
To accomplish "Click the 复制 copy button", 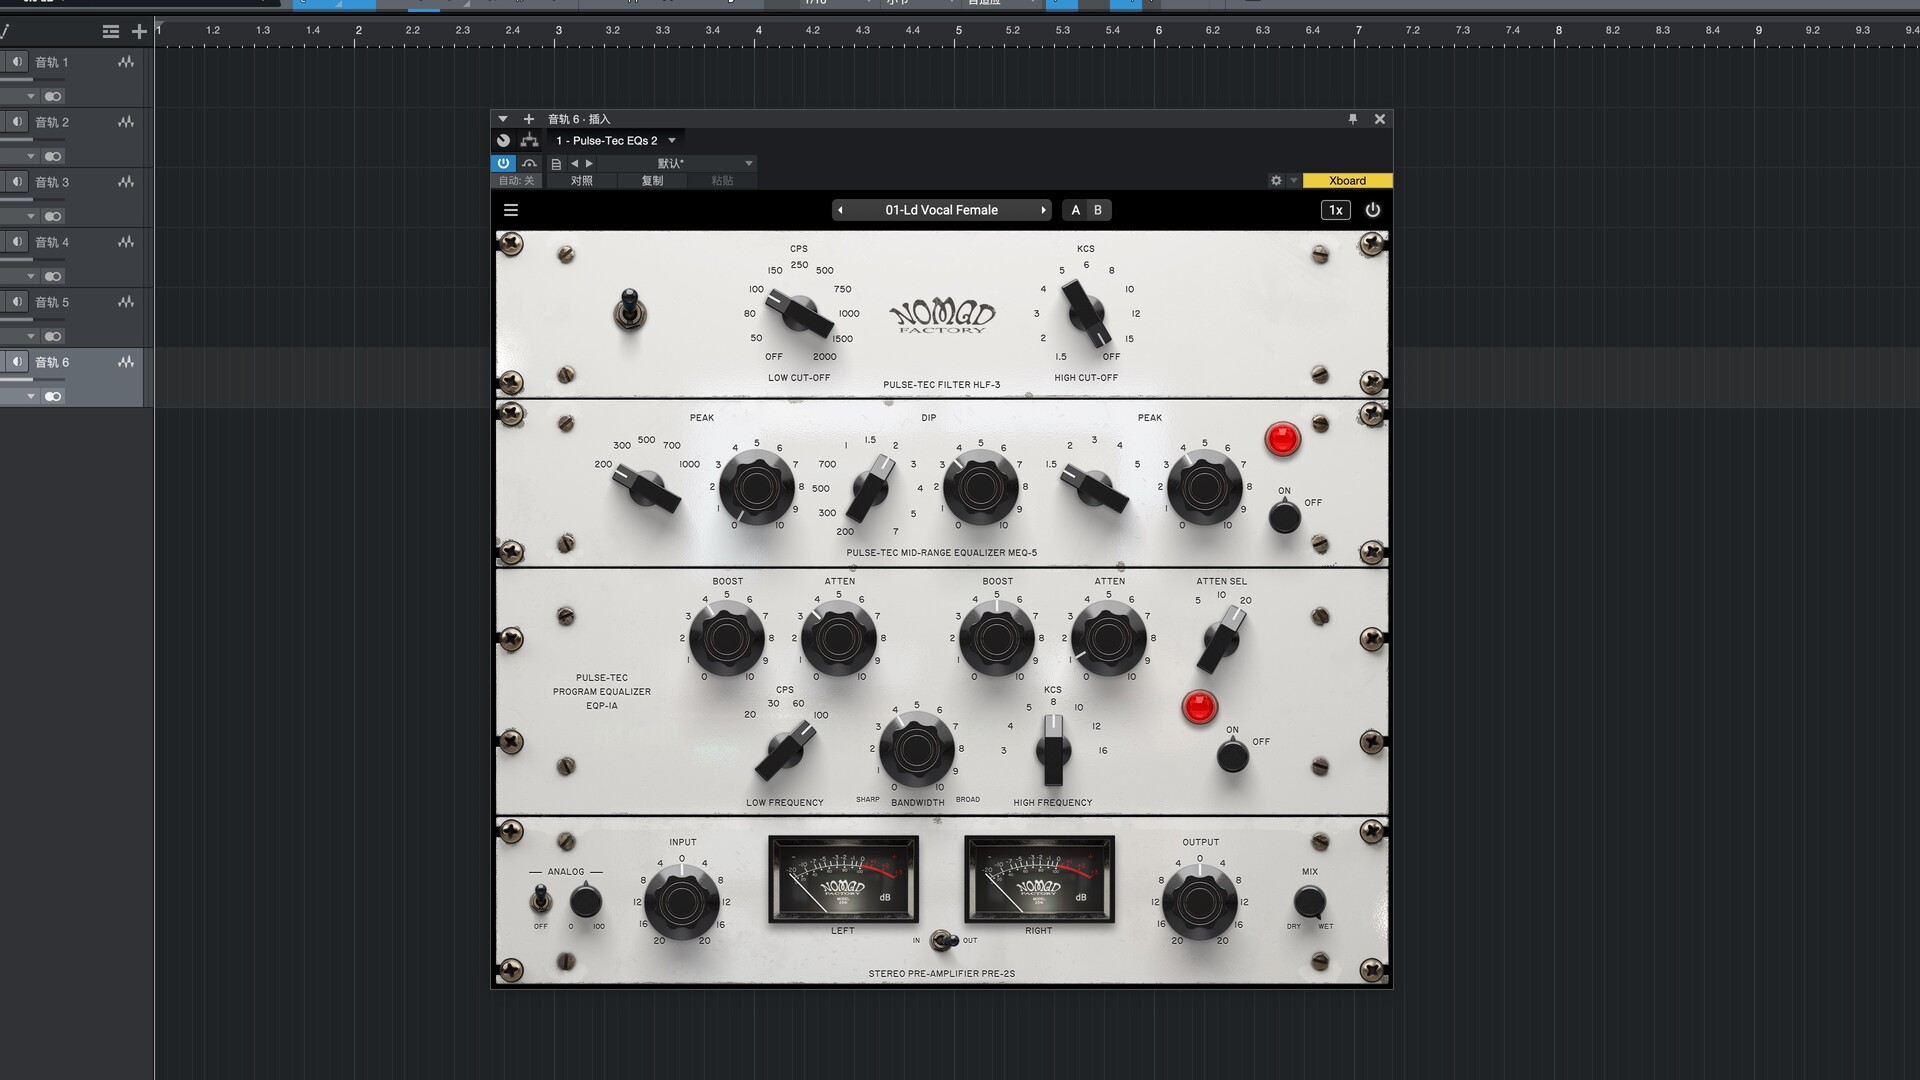I will (652, 181).
